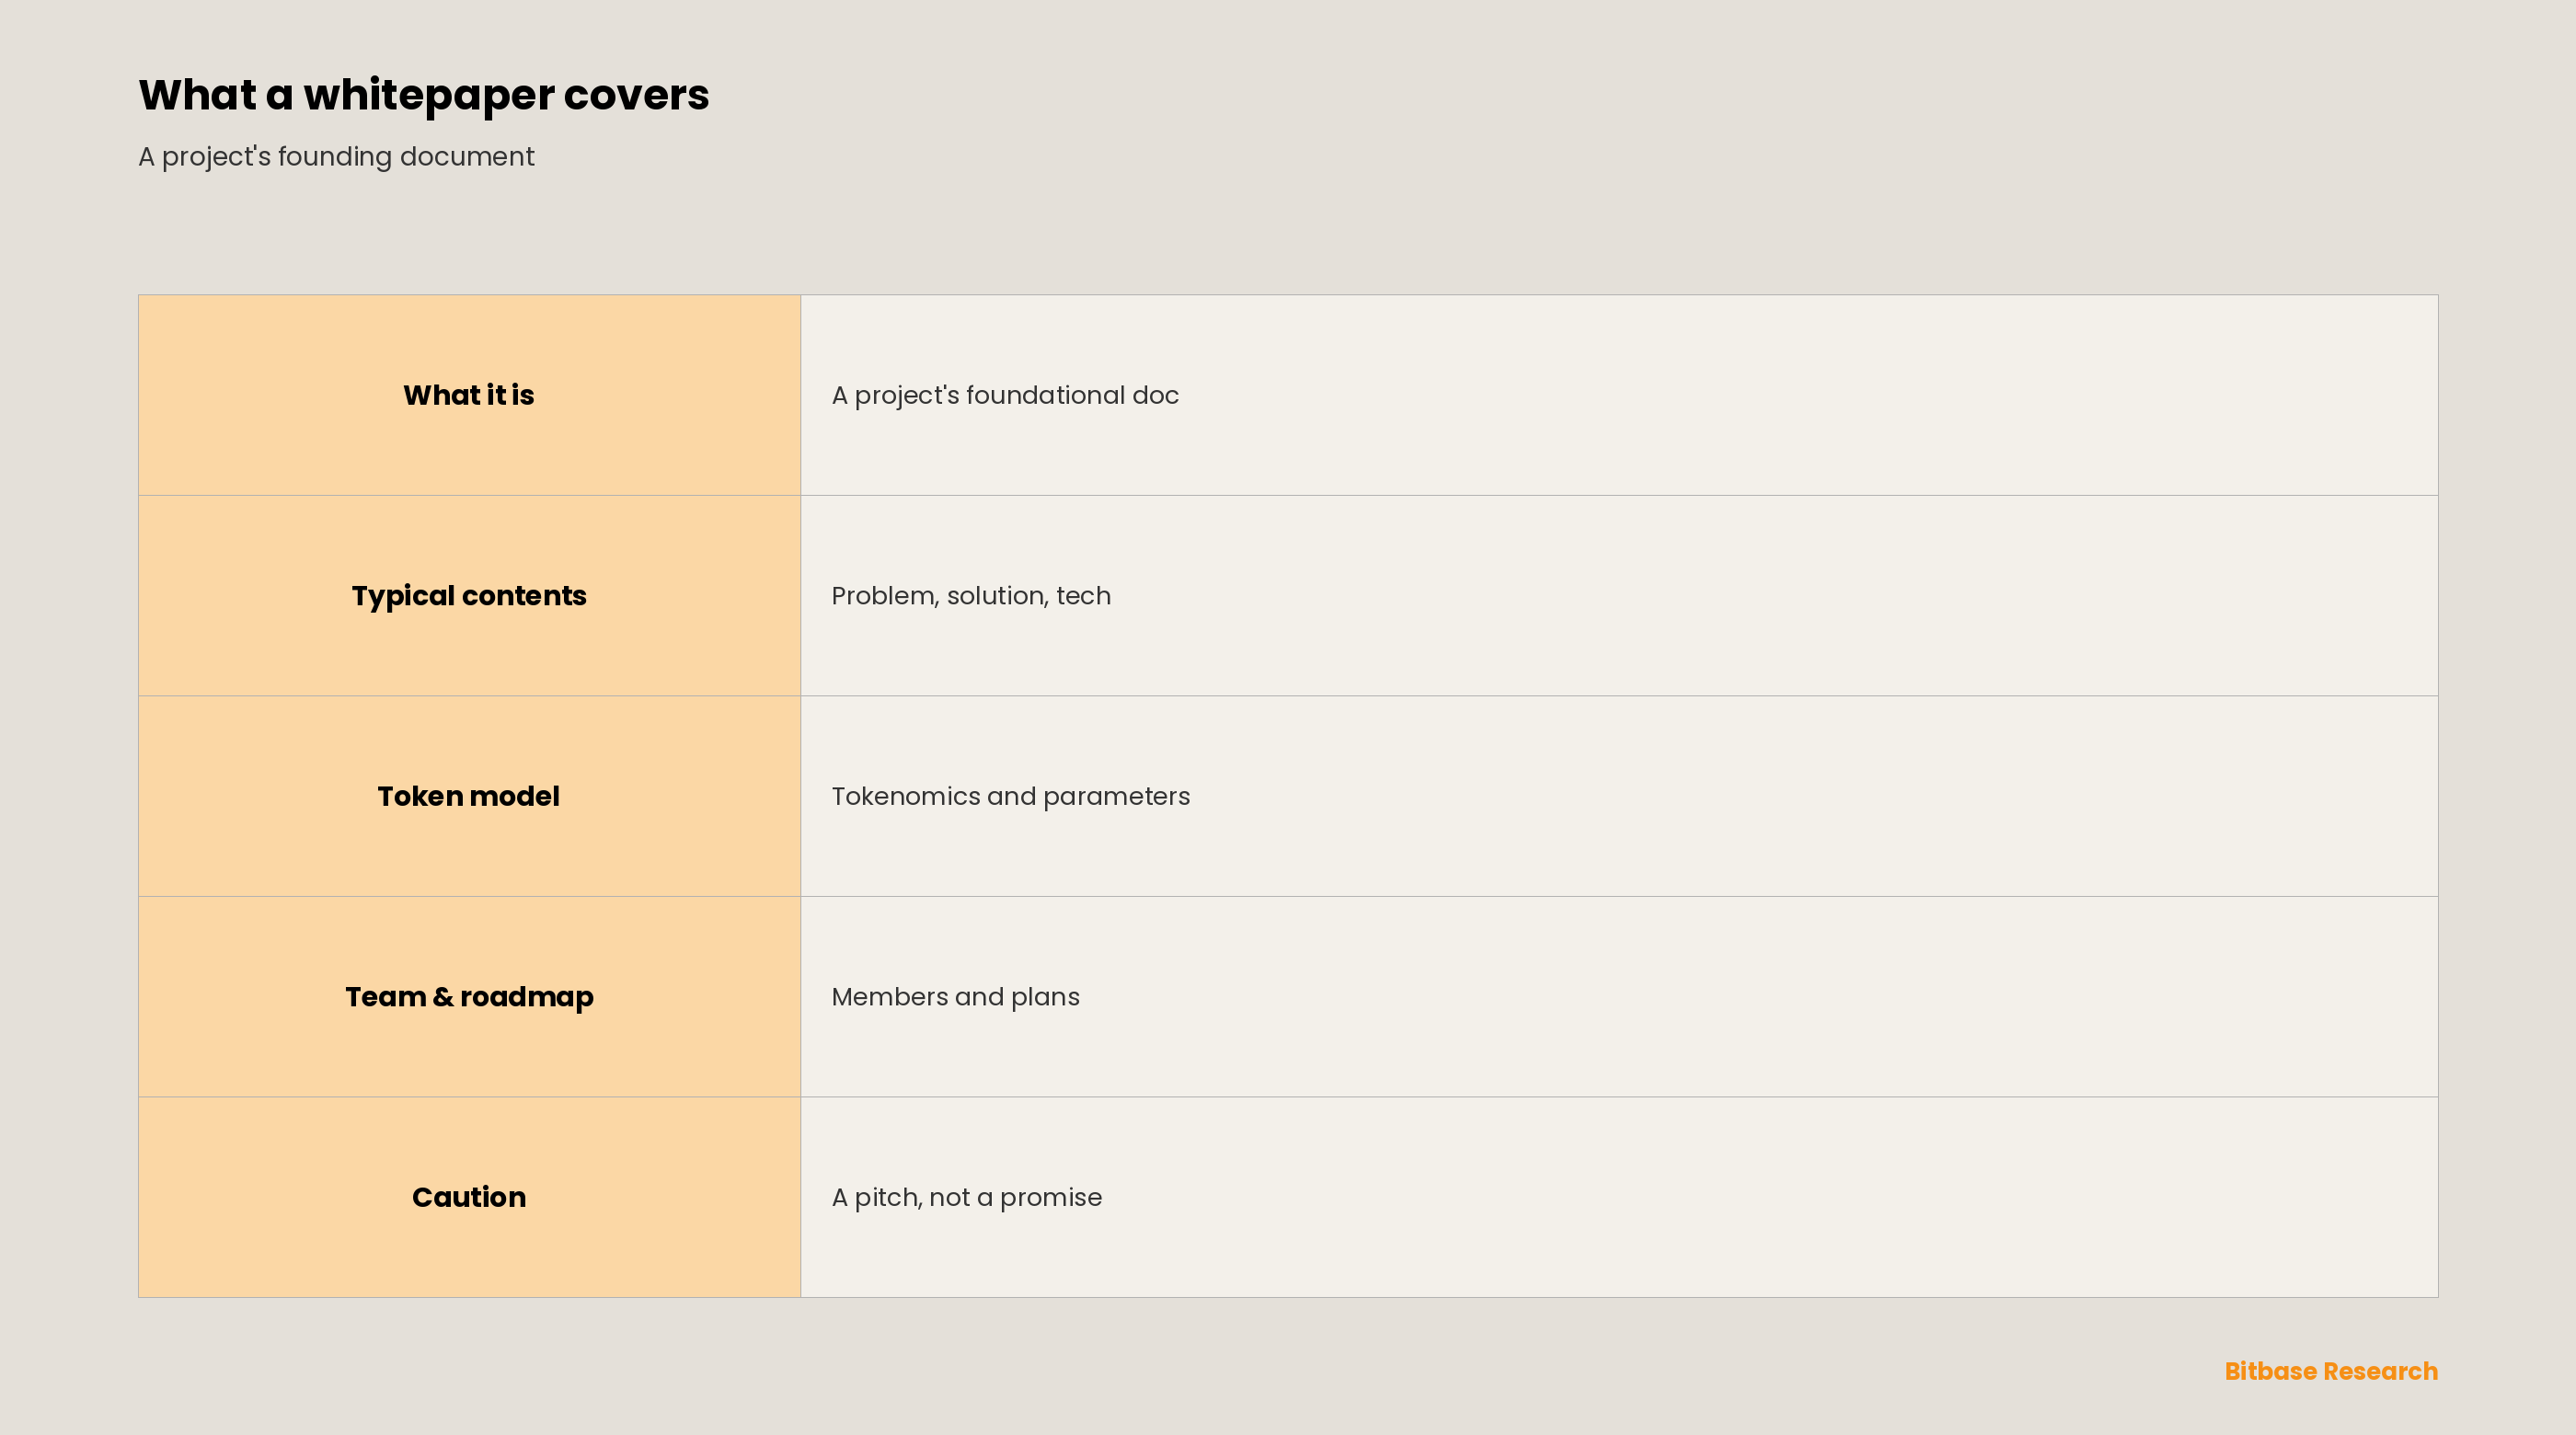
Task: Click the slide title 'What a whitepaper covers'
Action: point(423,95)
